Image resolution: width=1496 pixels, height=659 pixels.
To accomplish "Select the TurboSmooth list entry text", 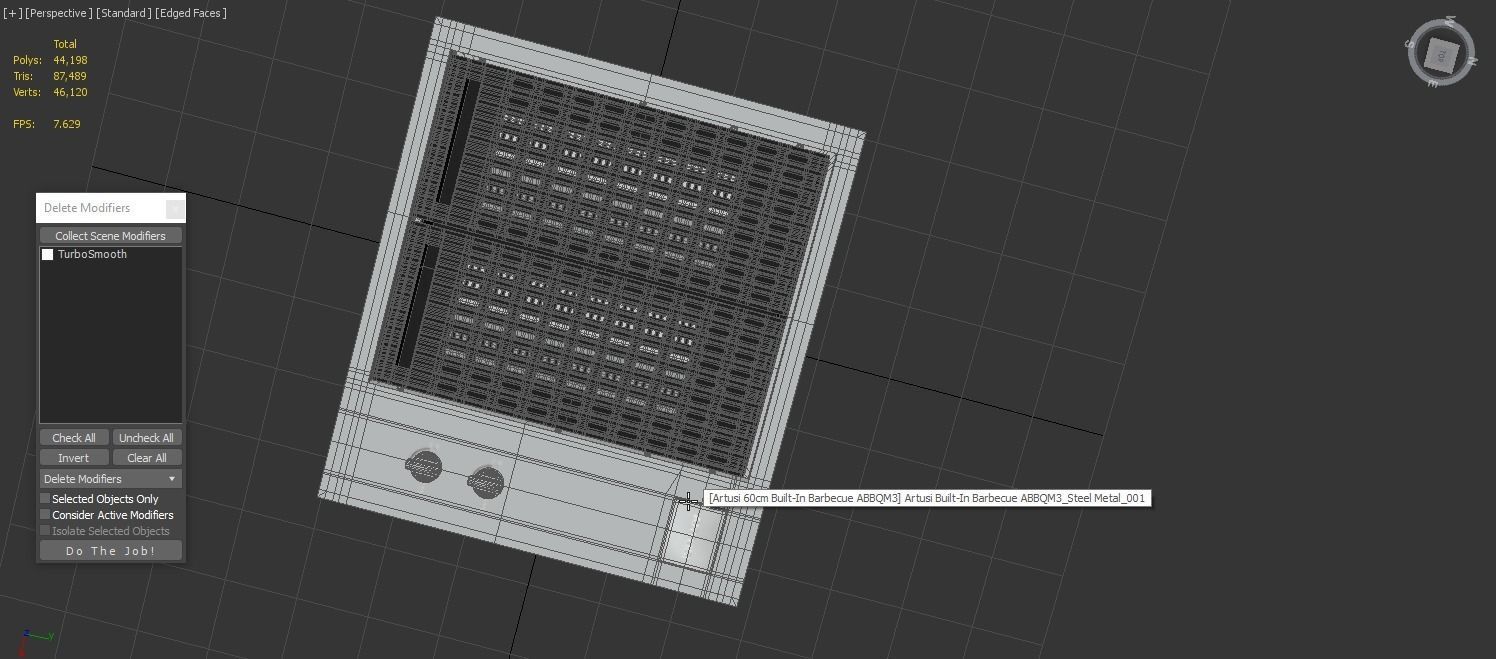I will click(x=92, y=254).
